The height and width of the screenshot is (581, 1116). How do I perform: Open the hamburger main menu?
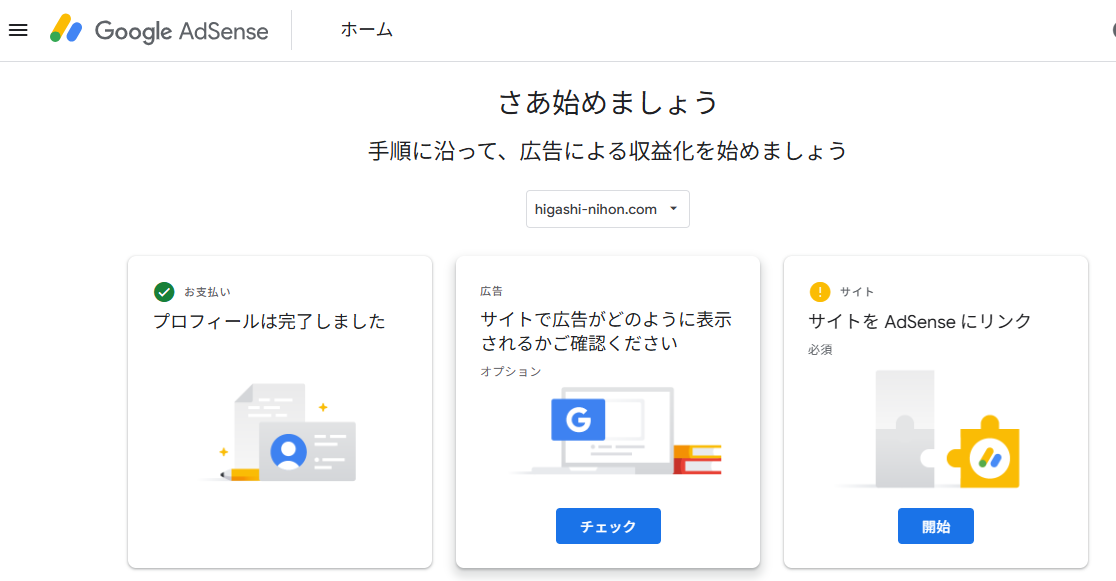click(x=18, y=30)
